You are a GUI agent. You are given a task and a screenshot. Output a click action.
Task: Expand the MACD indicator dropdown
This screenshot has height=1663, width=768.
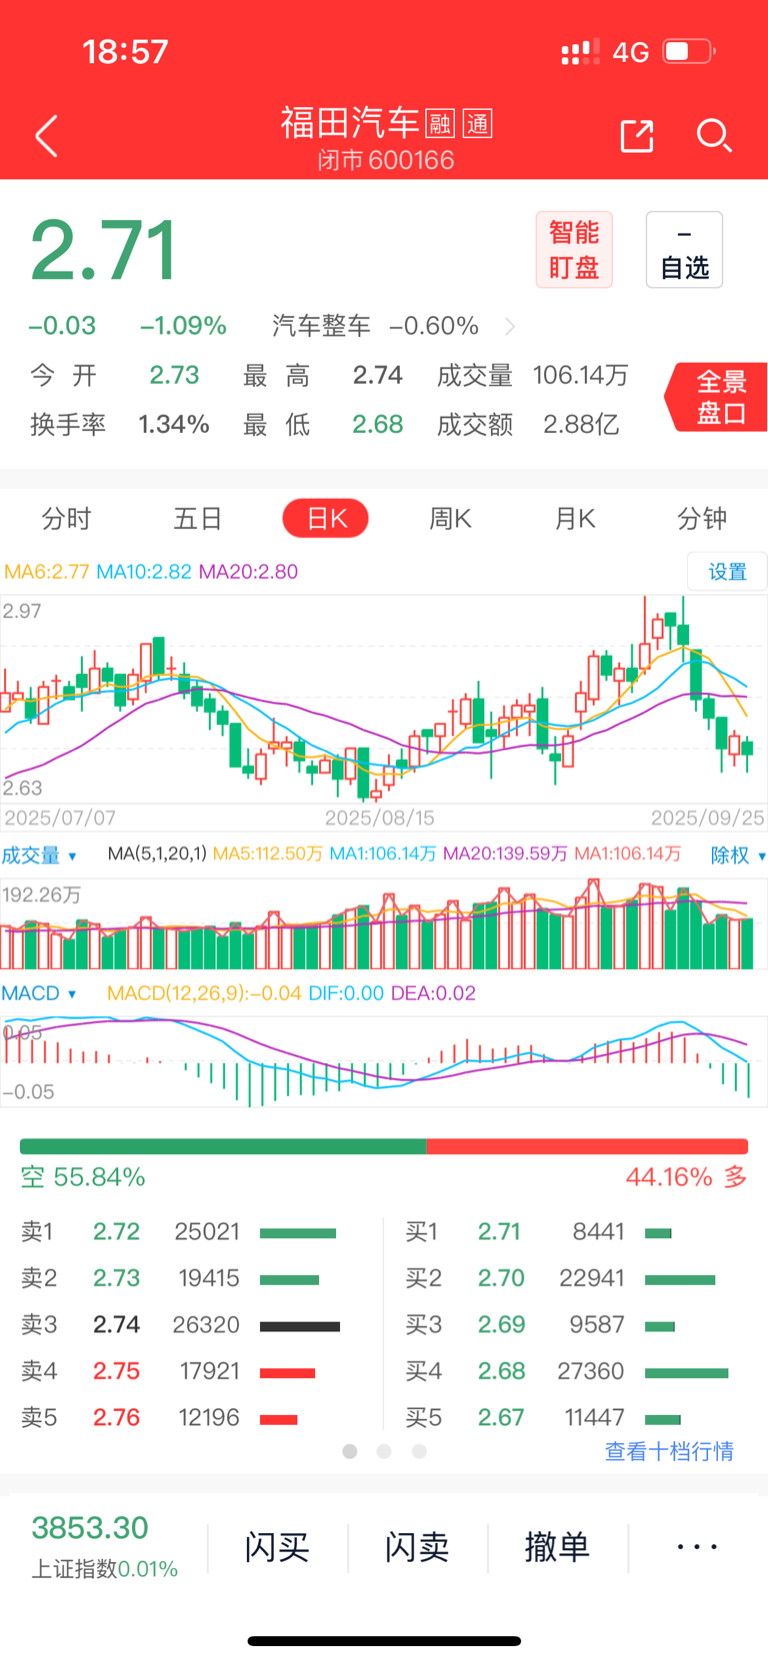click(x=39, y=993)
